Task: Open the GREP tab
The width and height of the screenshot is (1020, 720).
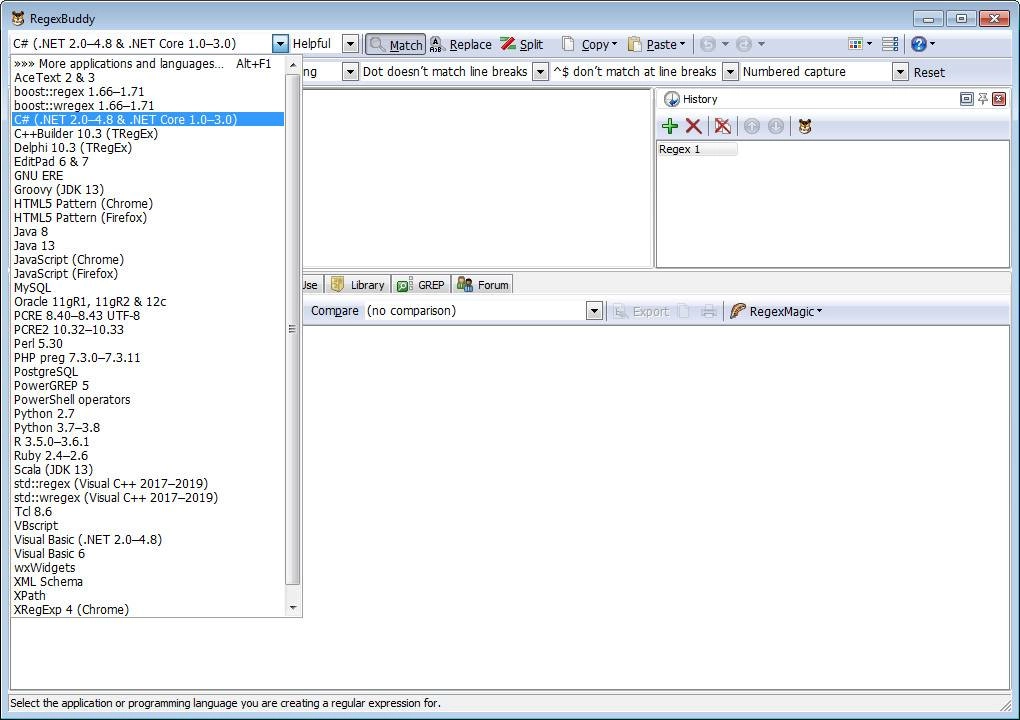Action: (421, 285)
